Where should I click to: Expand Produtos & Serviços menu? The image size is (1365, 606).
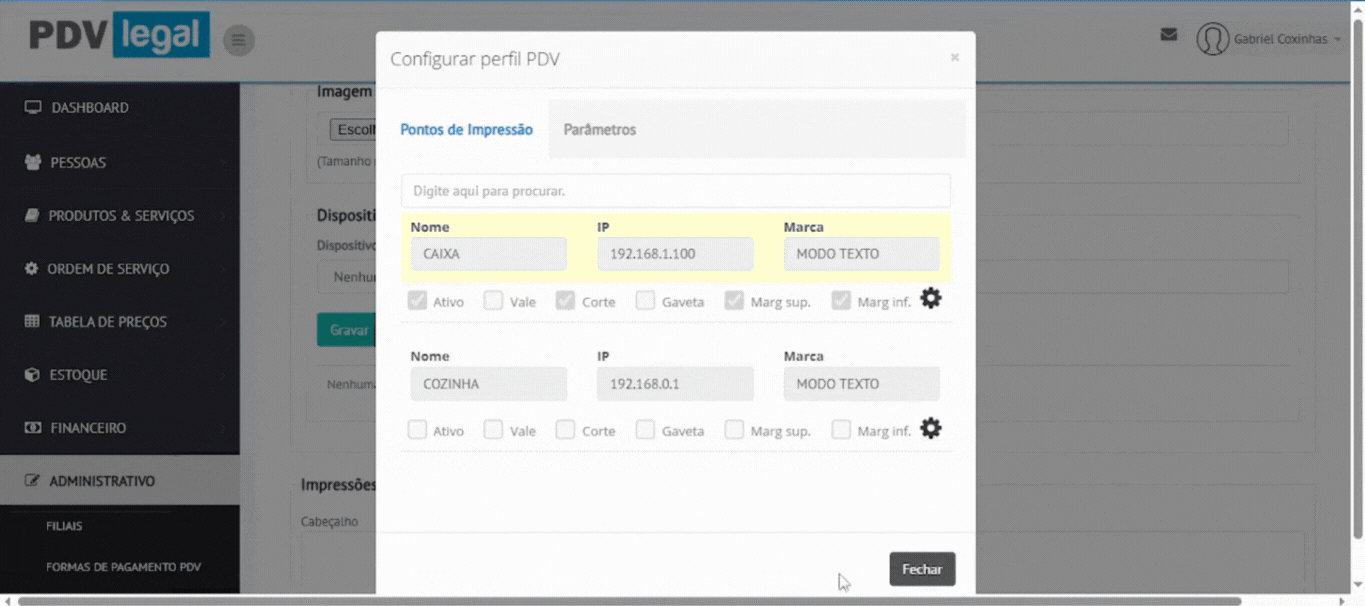[121, 216]
